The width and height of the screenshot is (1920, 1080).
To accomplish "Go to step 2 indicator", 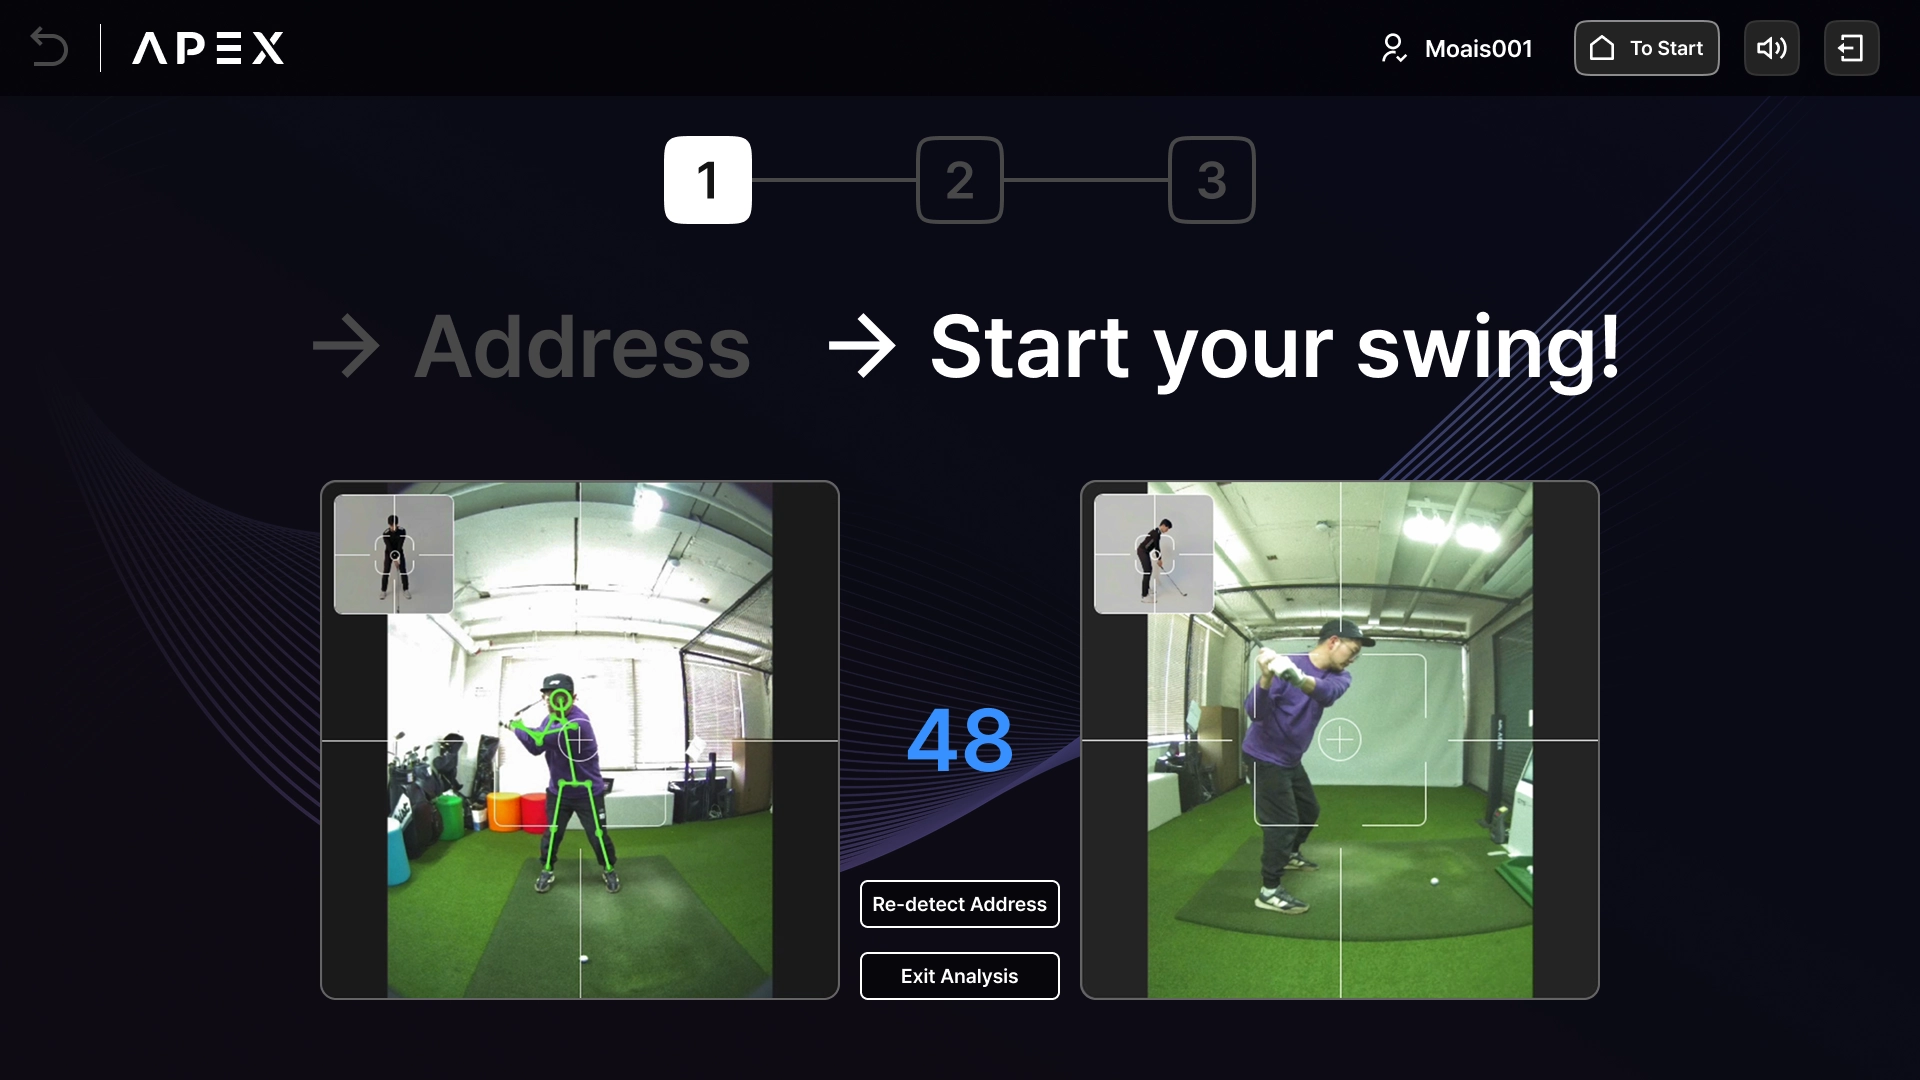I will tap(960, 180).
